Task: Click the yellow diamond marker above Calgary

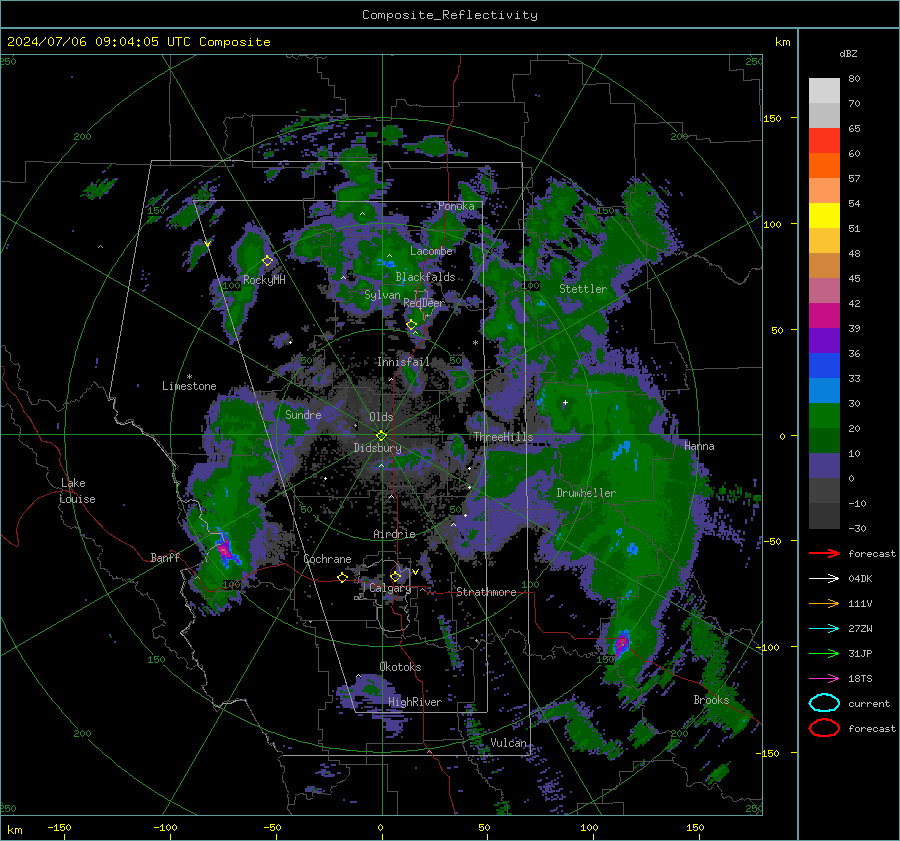Action: pos(395,576)
